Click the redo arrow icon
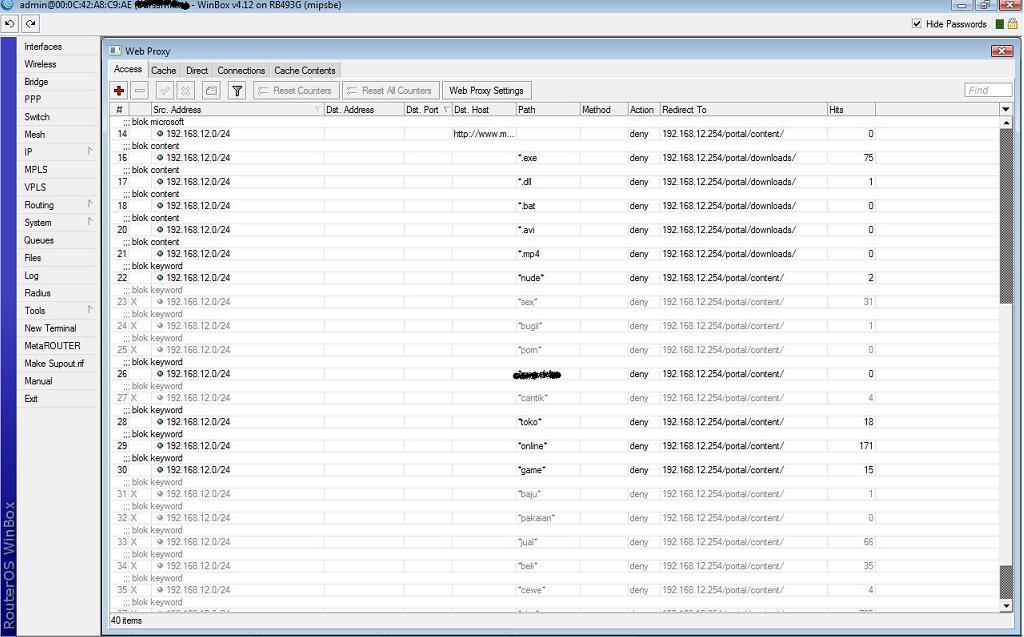 30,23
